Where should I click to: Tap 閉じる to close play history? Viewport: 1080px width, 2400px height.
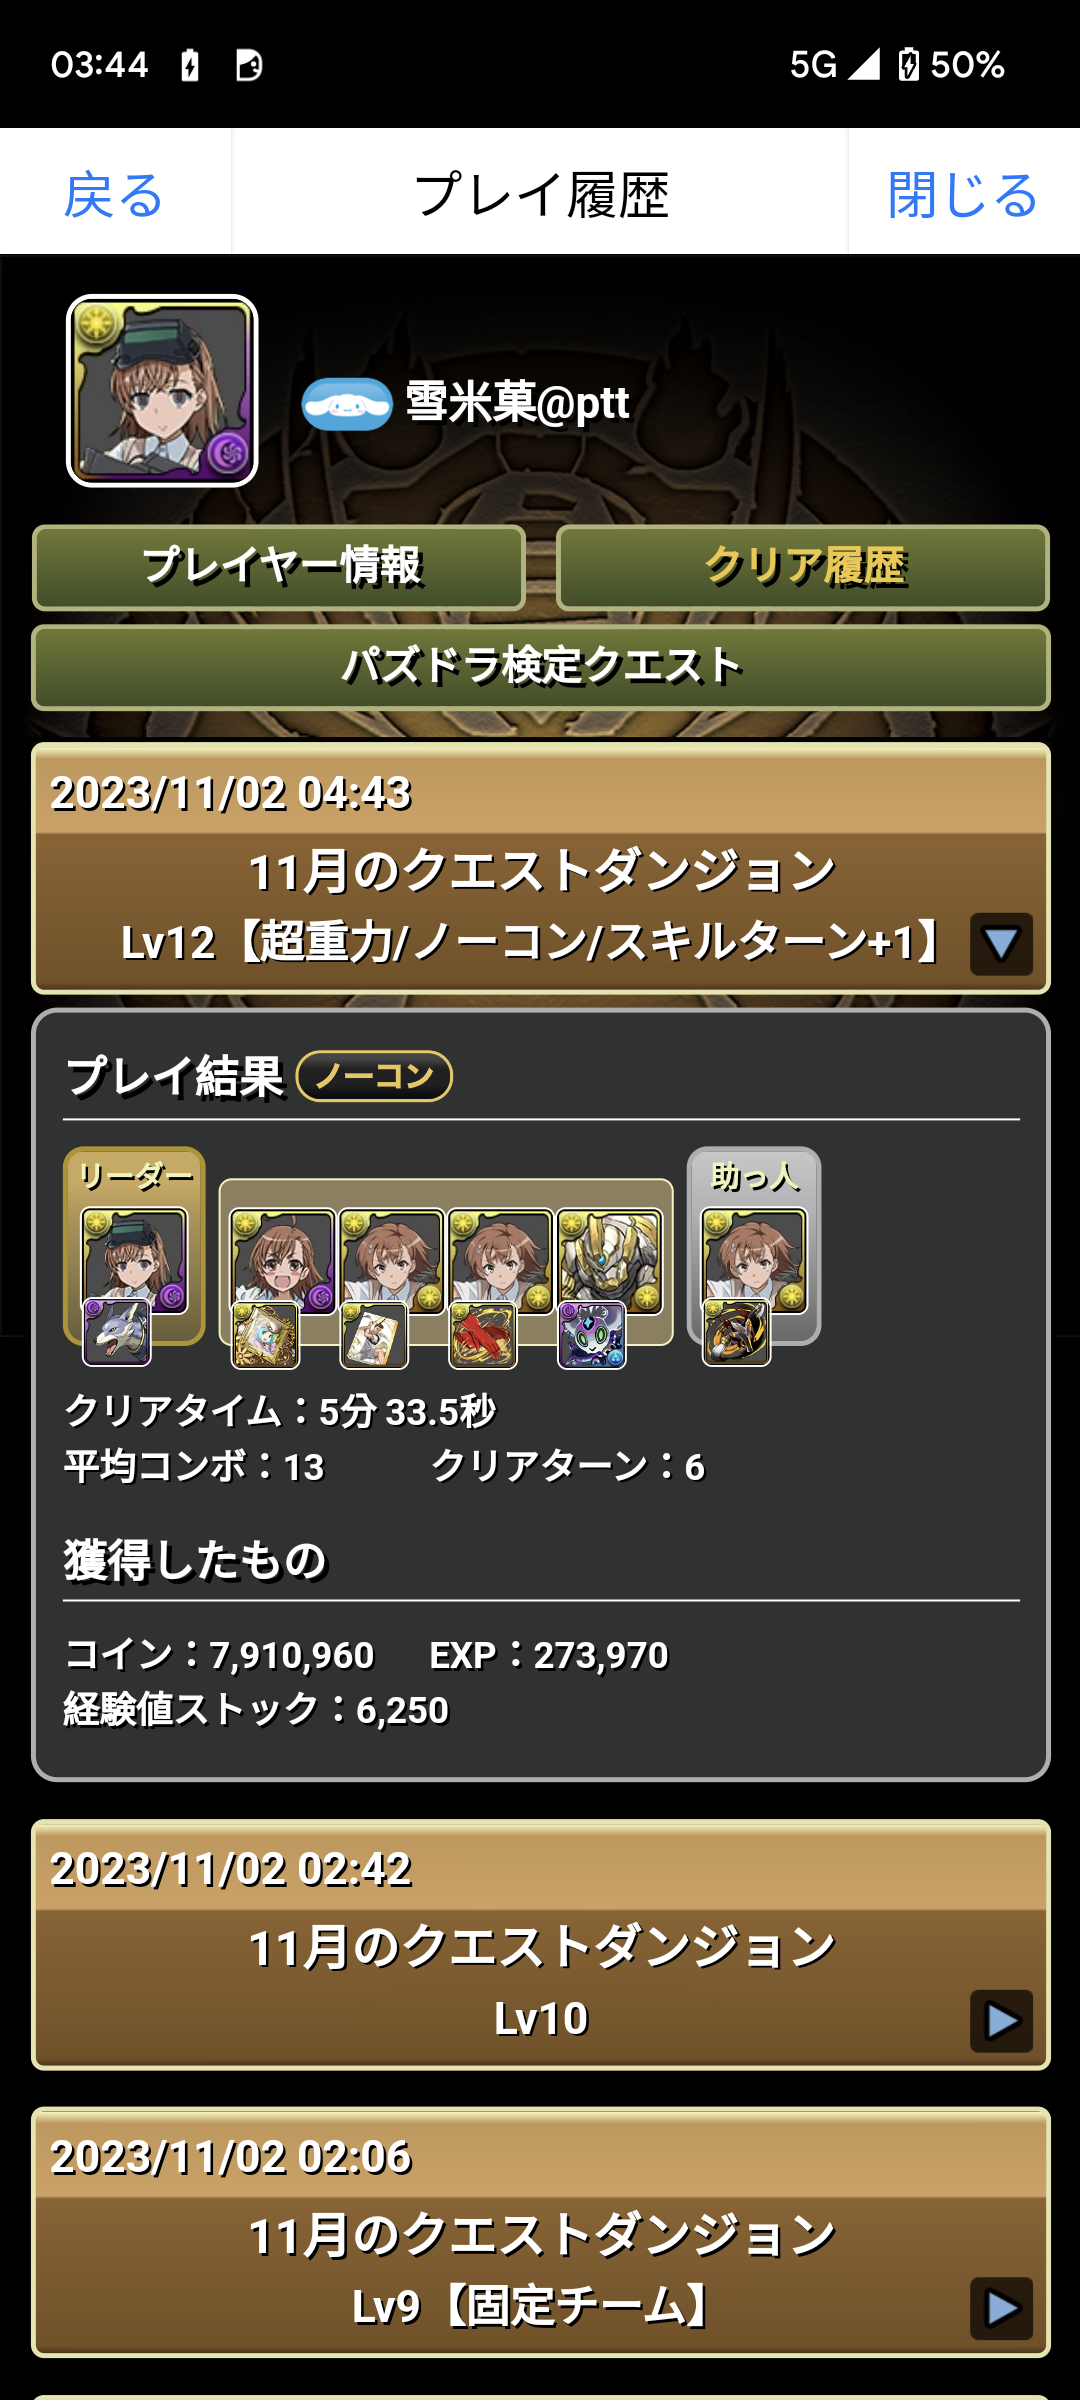[963, 193]
